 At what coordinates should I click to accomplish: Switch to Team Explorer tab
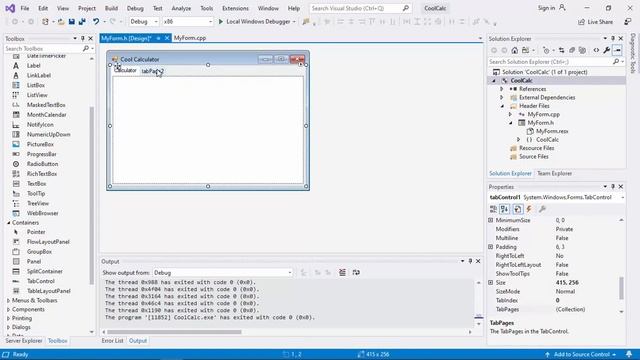[x=554, y=173]
